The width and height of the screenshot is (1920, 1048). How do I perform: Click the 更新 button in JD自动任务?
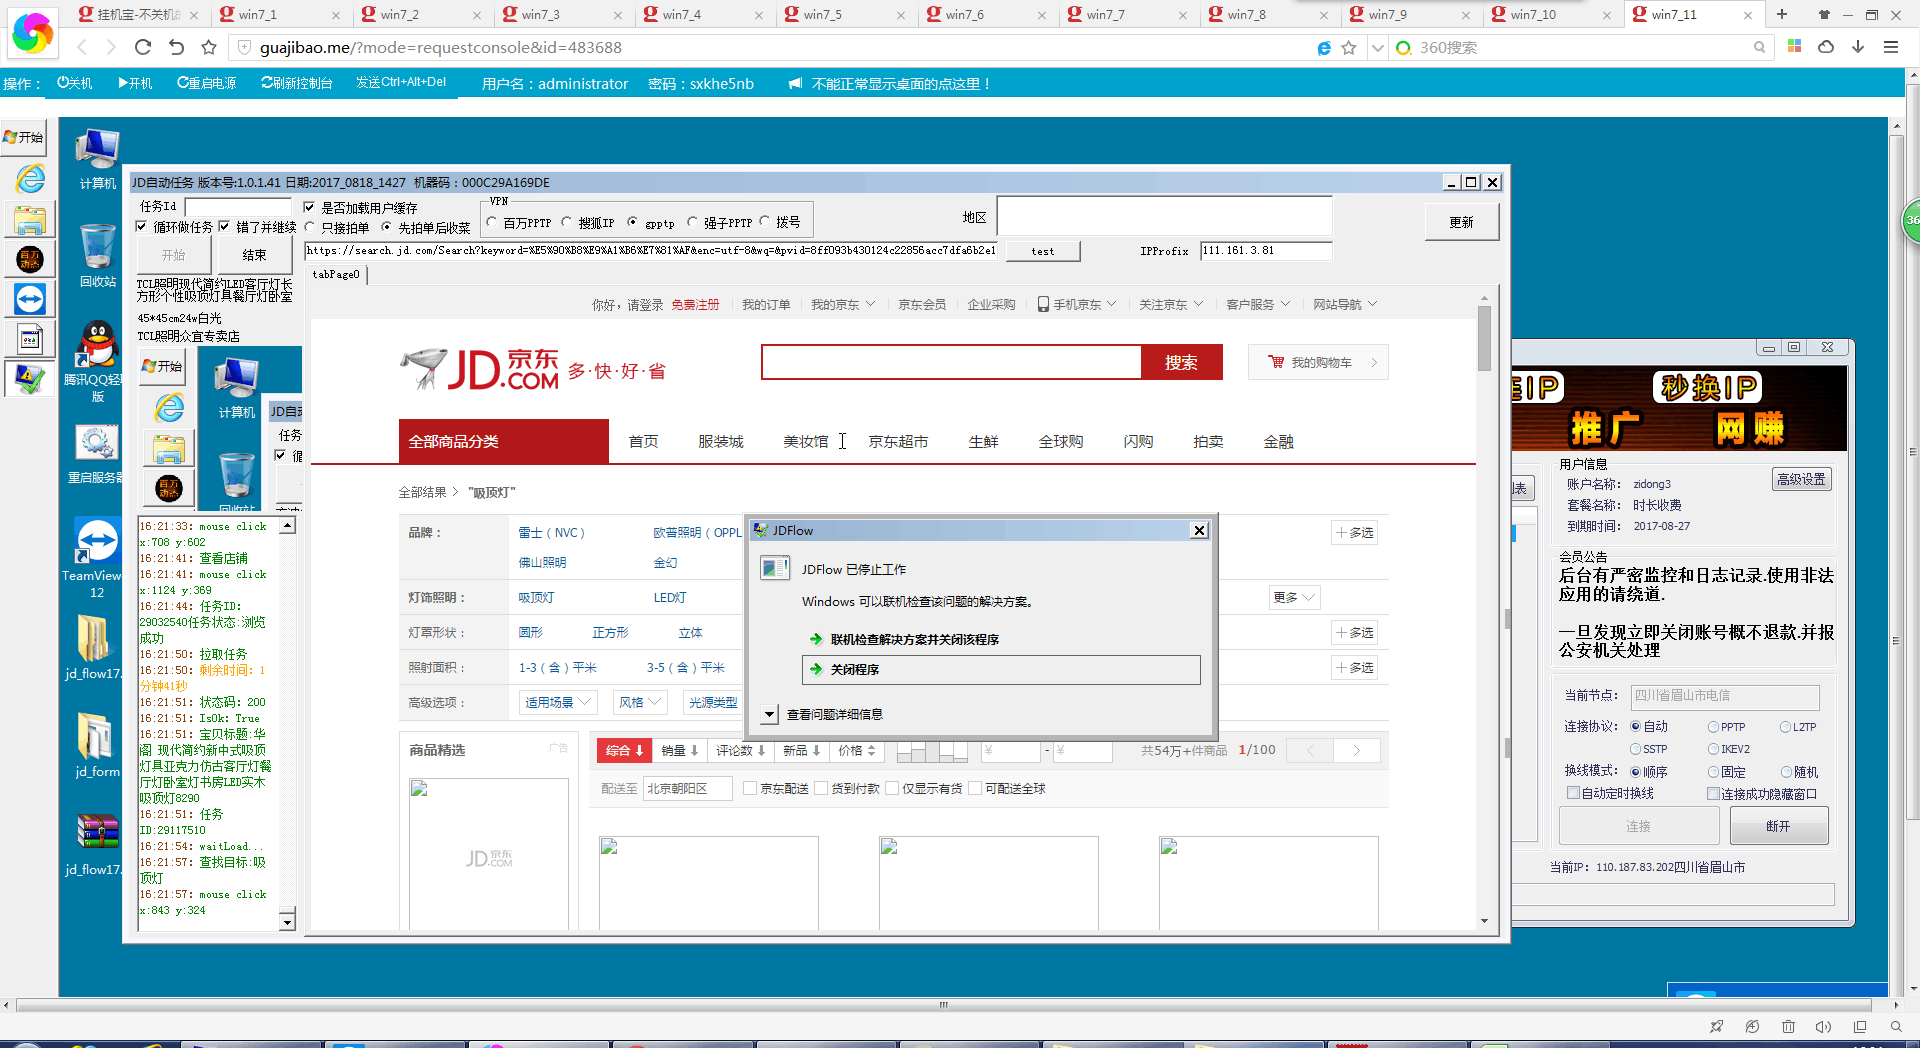point(1461,222)
